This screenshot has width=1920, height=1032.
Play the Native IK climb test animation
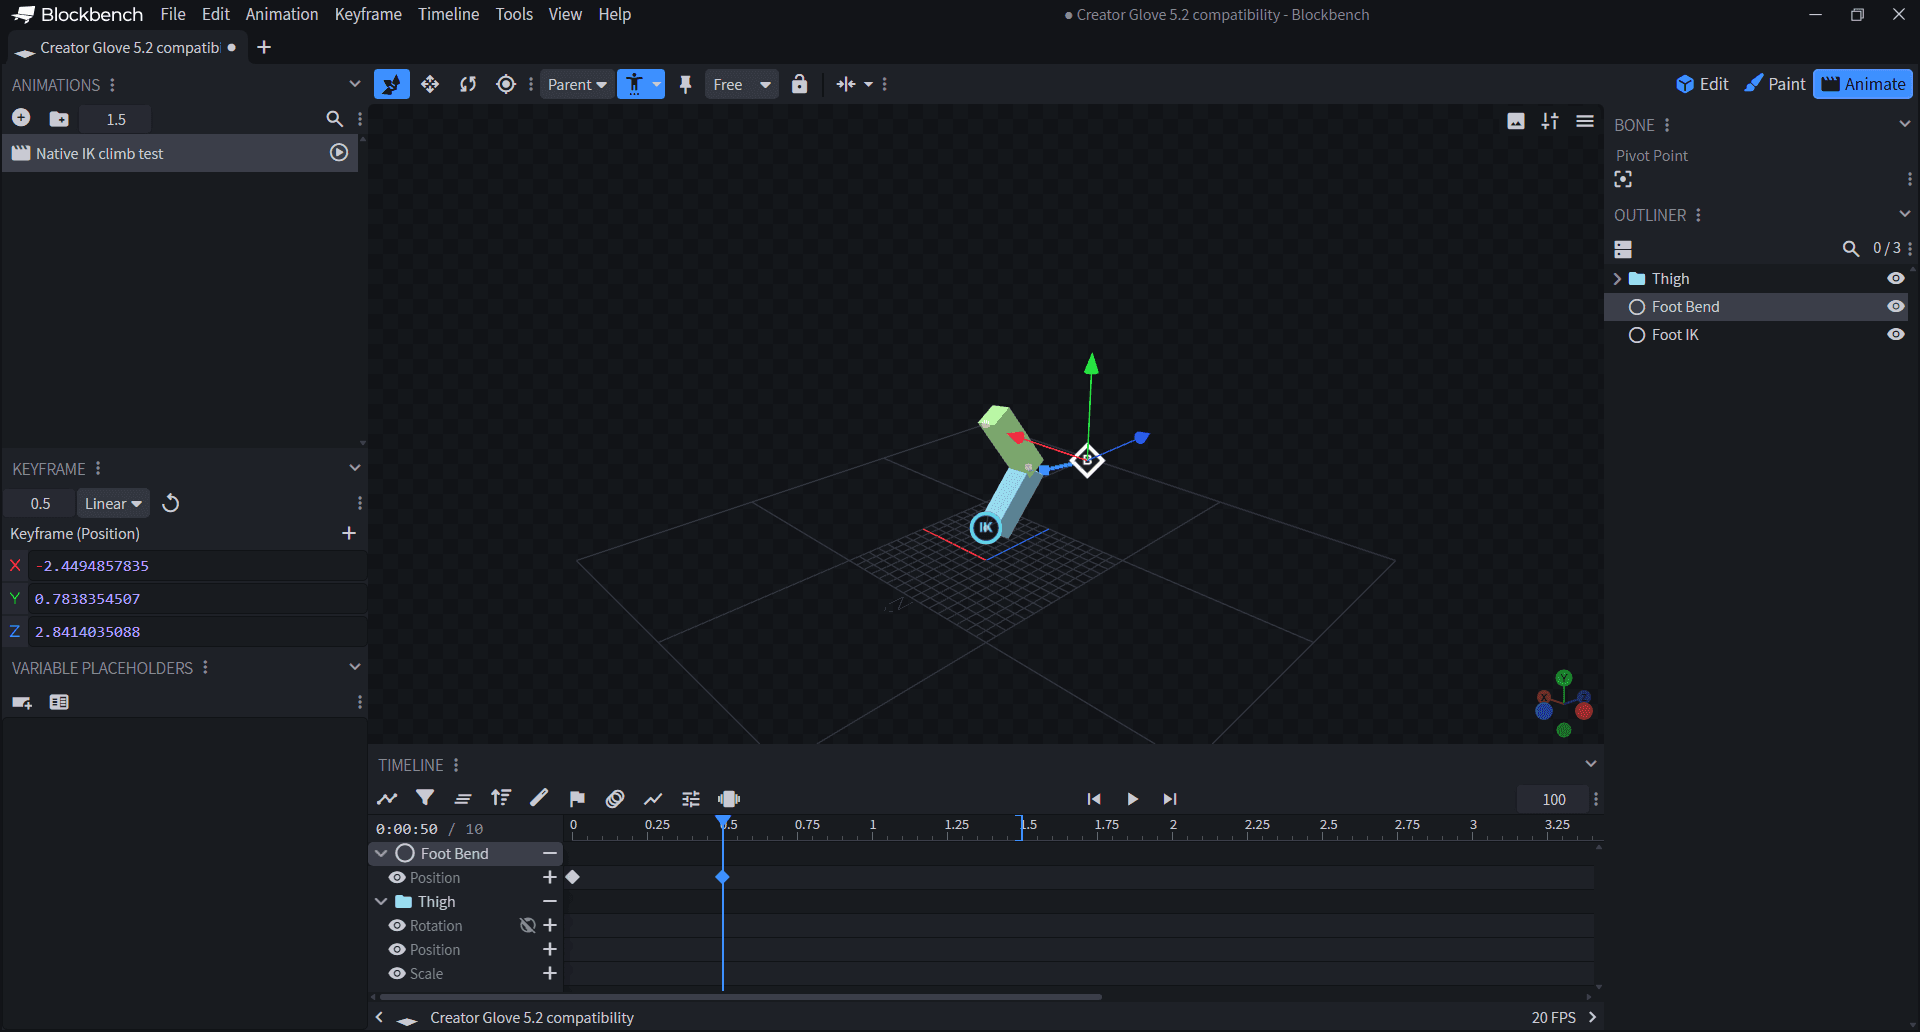[339, 152]
